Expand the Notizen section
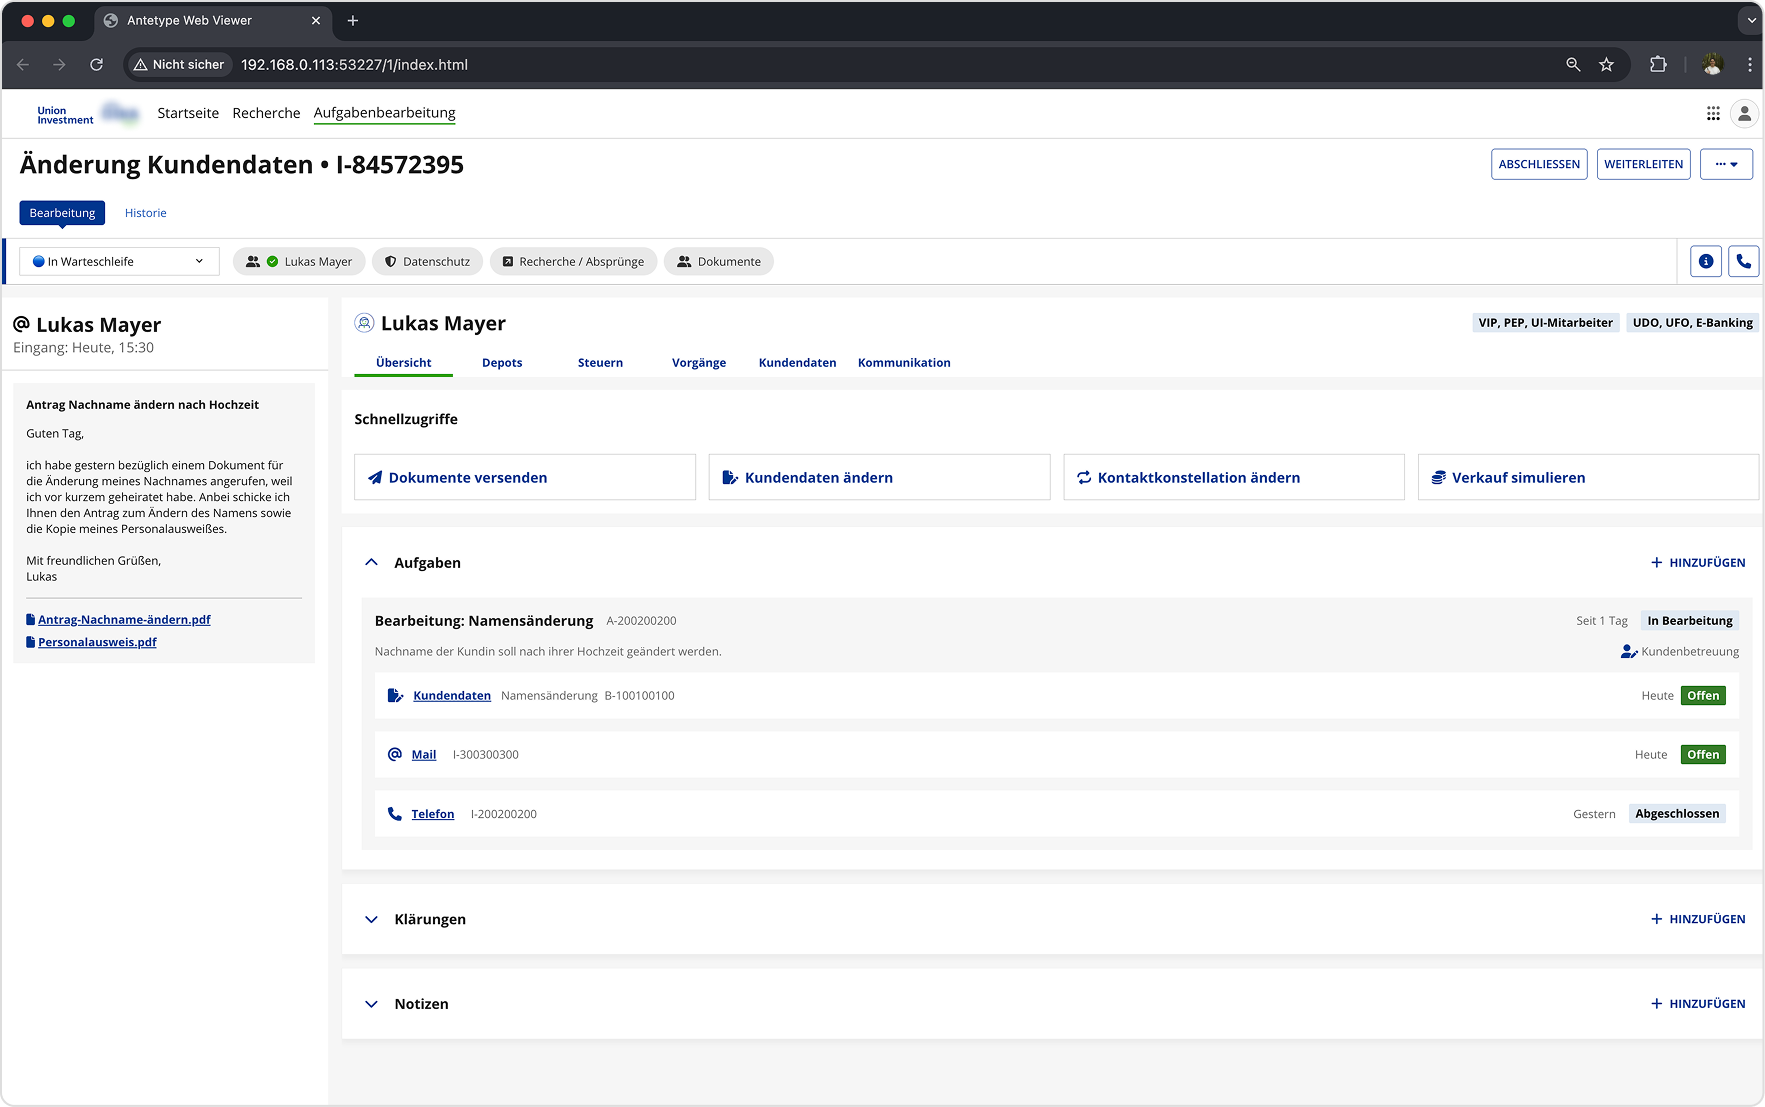The height and width of the screenshot is (1107, 1765). (x=371, y=1004)
